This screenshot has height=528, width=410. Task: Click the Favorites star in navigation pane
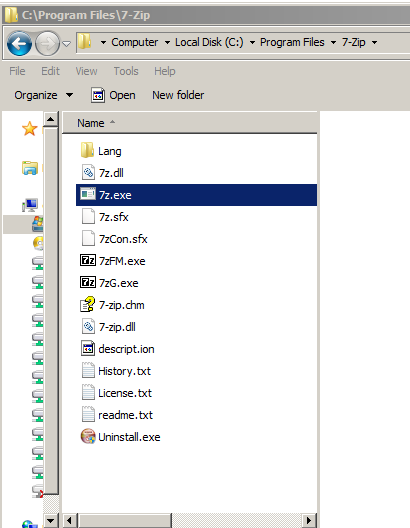30,128
